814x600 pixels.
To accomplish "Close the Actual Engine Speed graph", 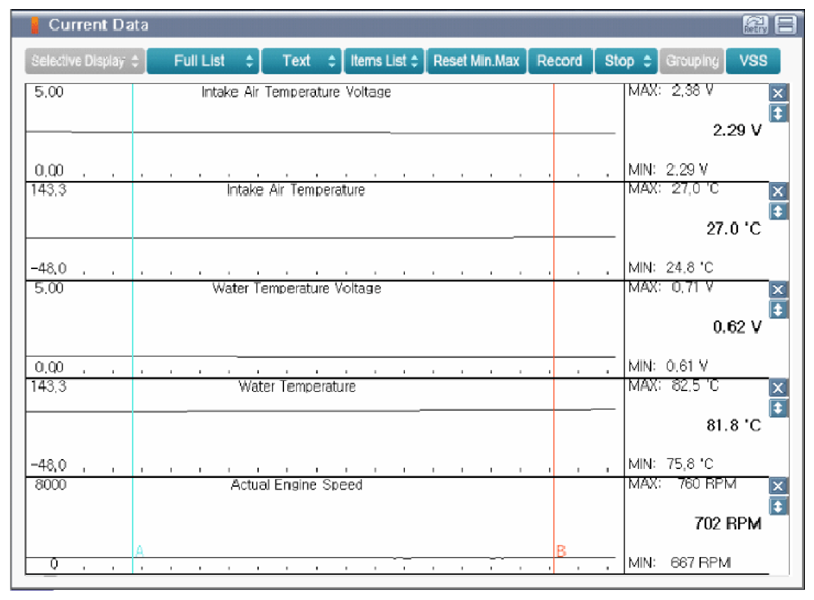I will (x=779, y=486).
